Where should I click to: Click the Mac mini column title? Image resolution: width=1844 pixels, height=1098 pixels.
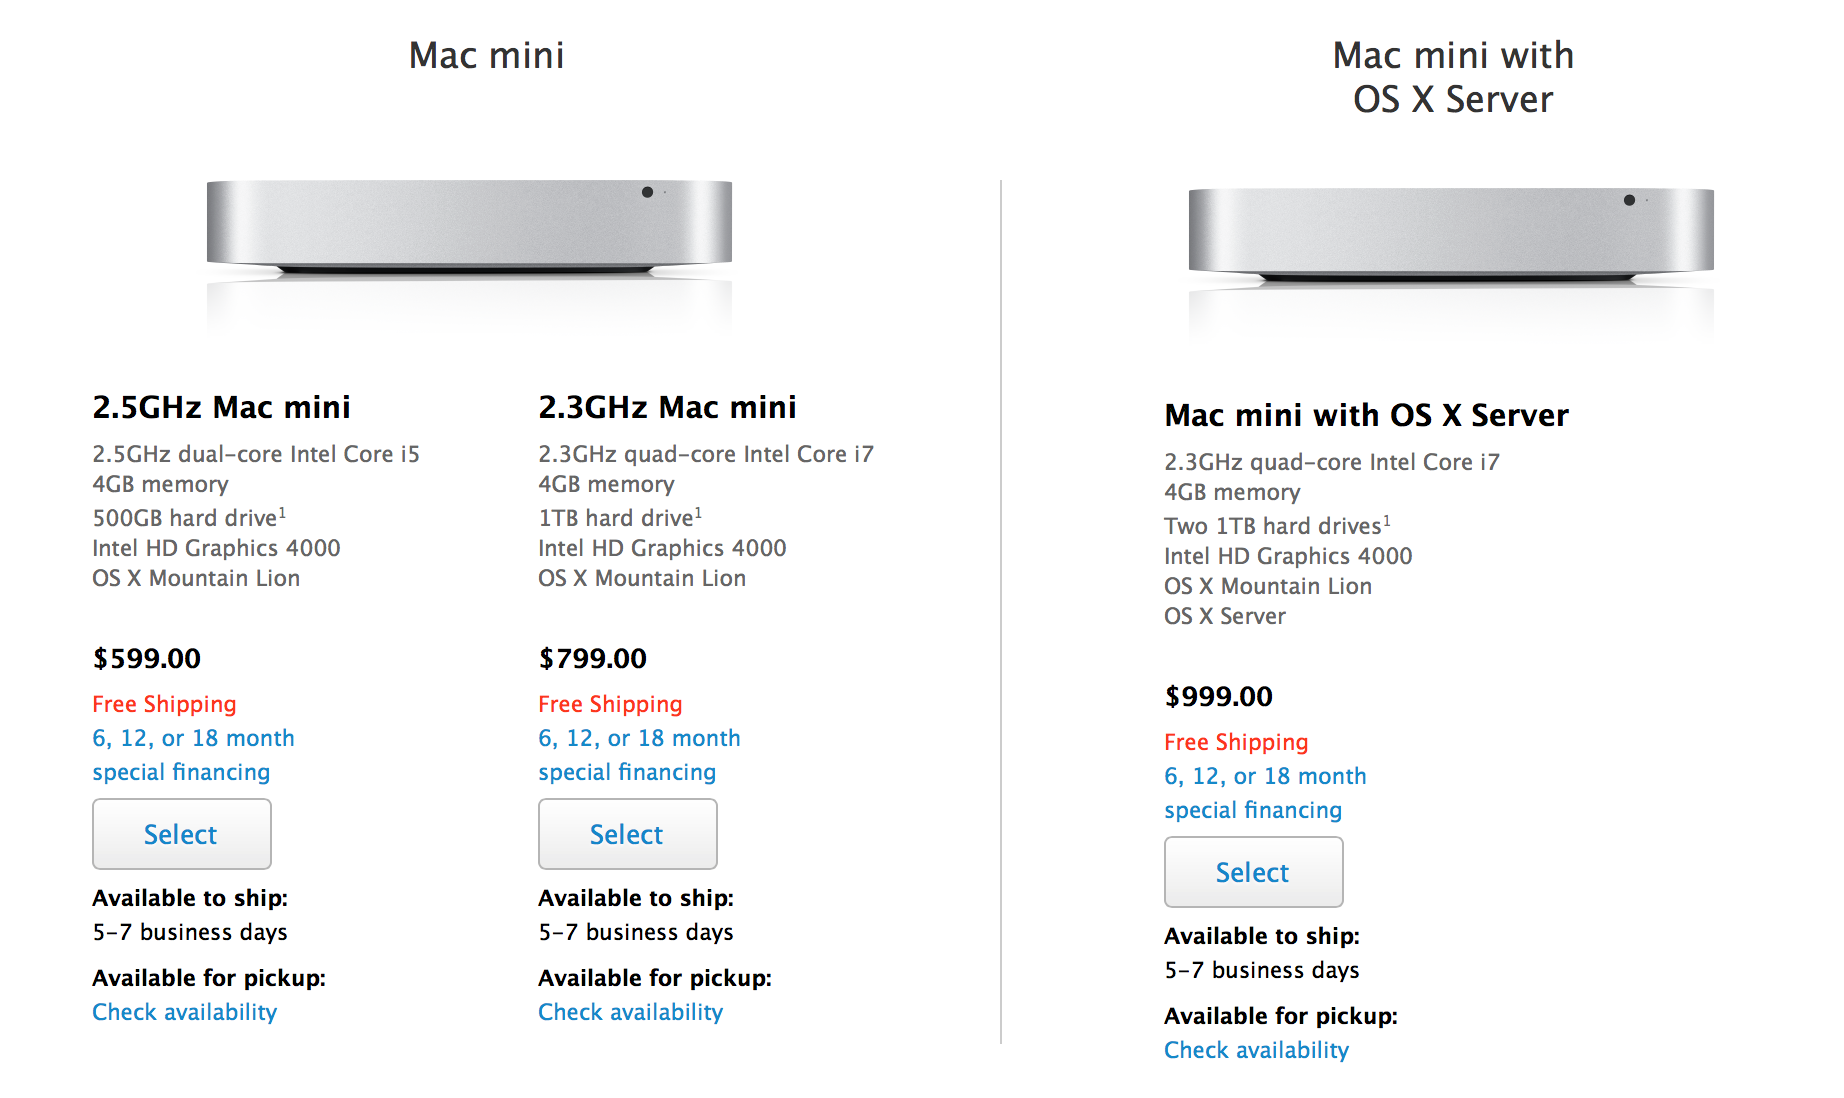485,55
